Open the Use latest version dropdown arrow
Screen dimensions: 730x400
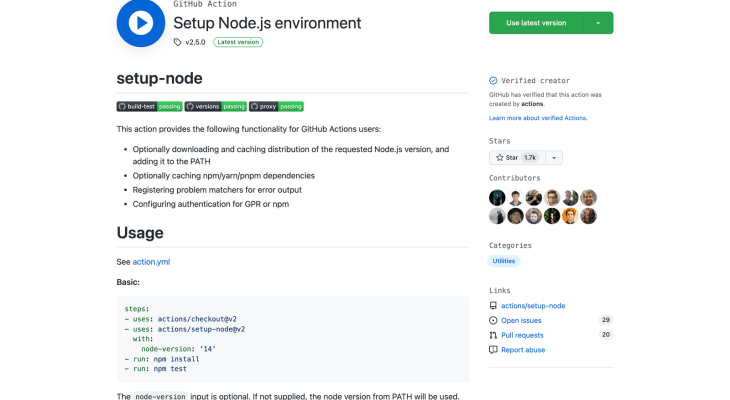click(598, 23)
